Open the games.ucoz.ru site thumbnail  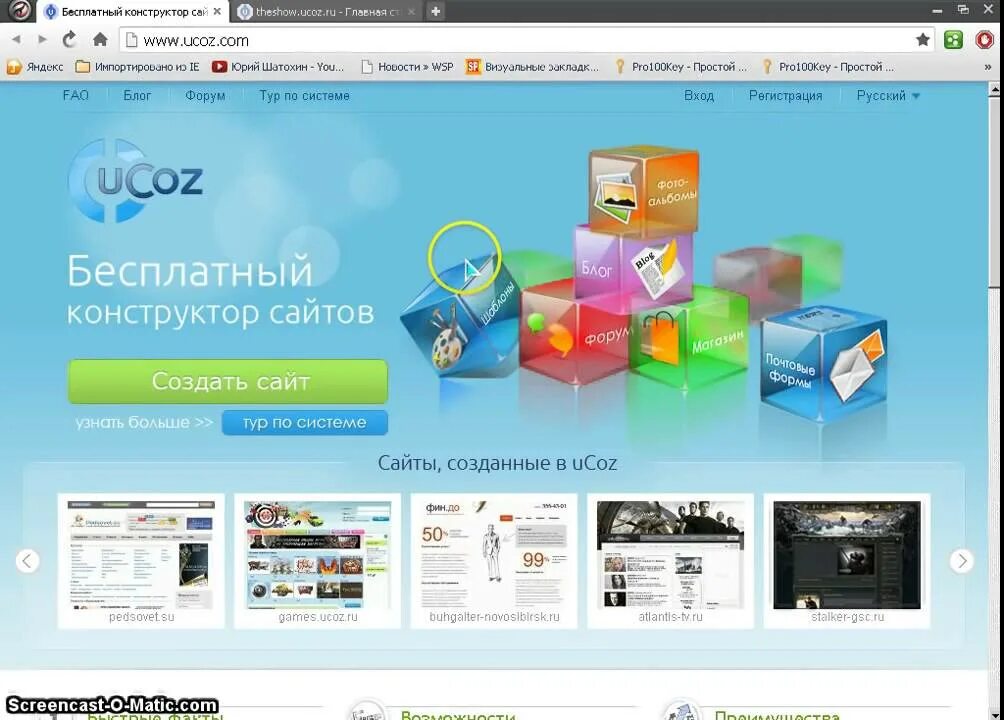tap(318, 561)
